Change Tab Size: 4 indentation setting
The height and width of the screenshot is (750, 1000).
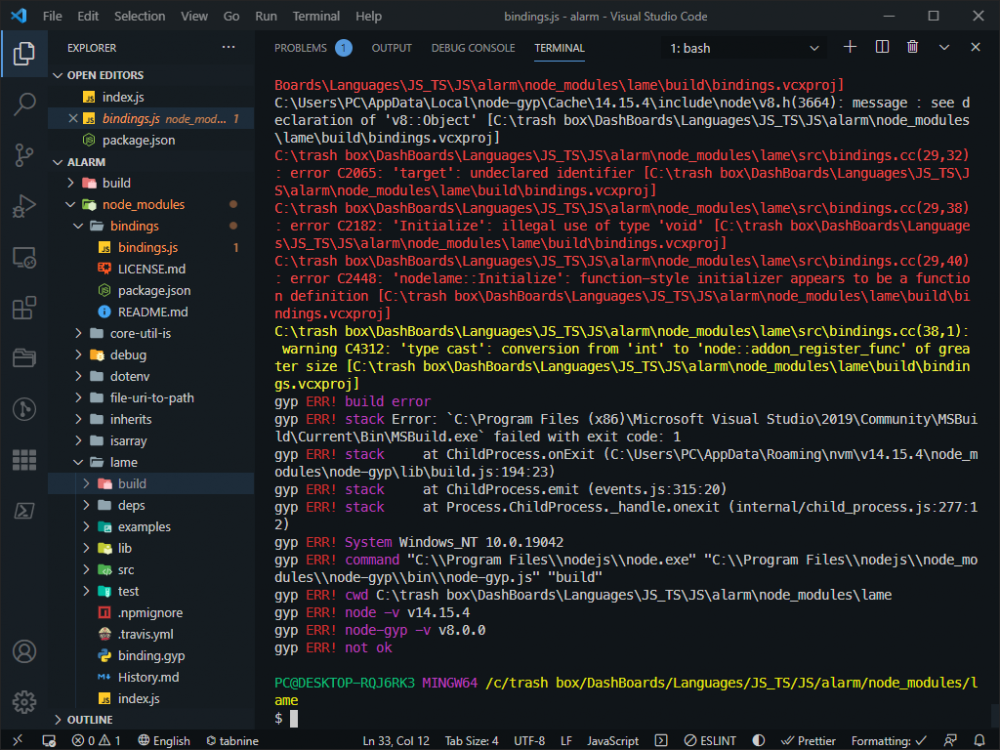(471, 740)
